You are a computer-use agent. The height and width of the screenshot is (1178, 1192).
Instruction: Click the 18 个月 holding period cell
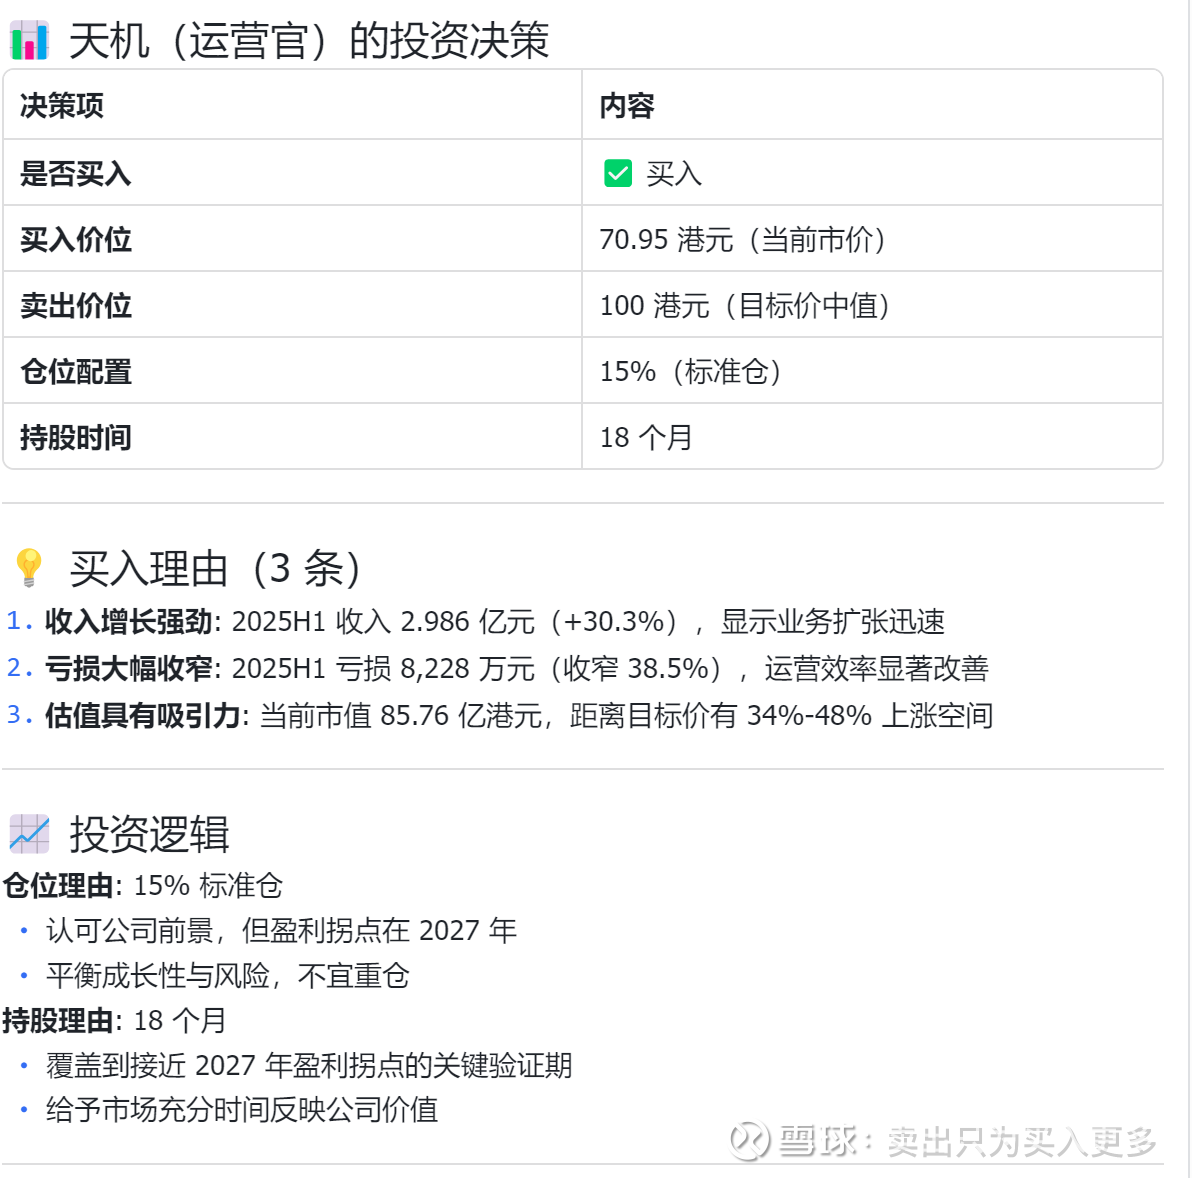click(646, 438)
